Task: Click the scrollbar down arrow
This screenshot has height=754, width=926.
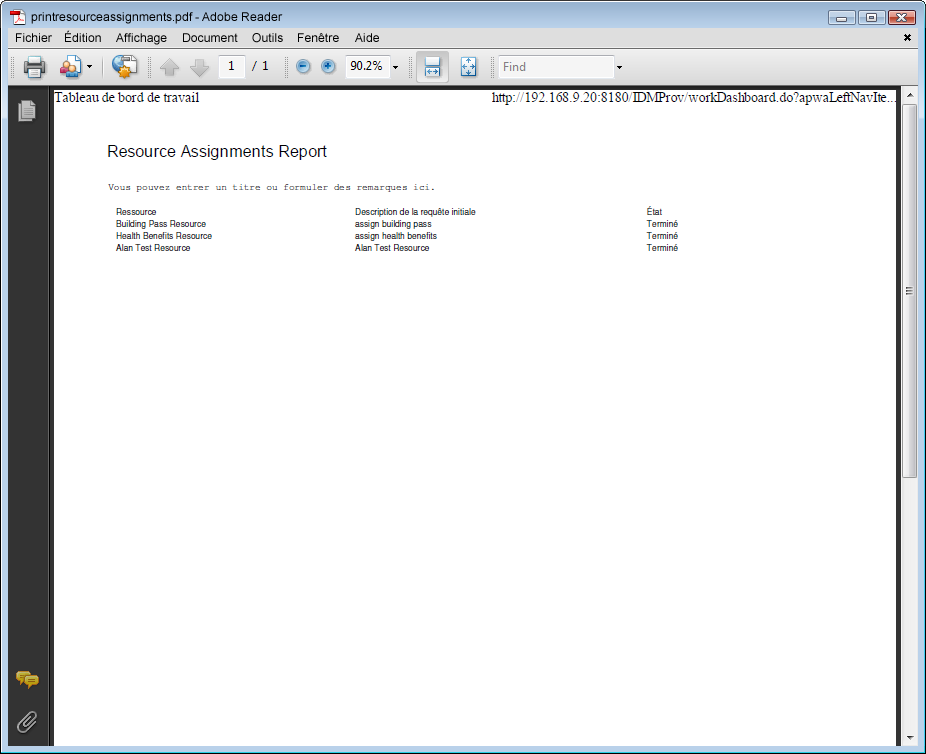Action: pyautogui.click(x=909, y=737)
